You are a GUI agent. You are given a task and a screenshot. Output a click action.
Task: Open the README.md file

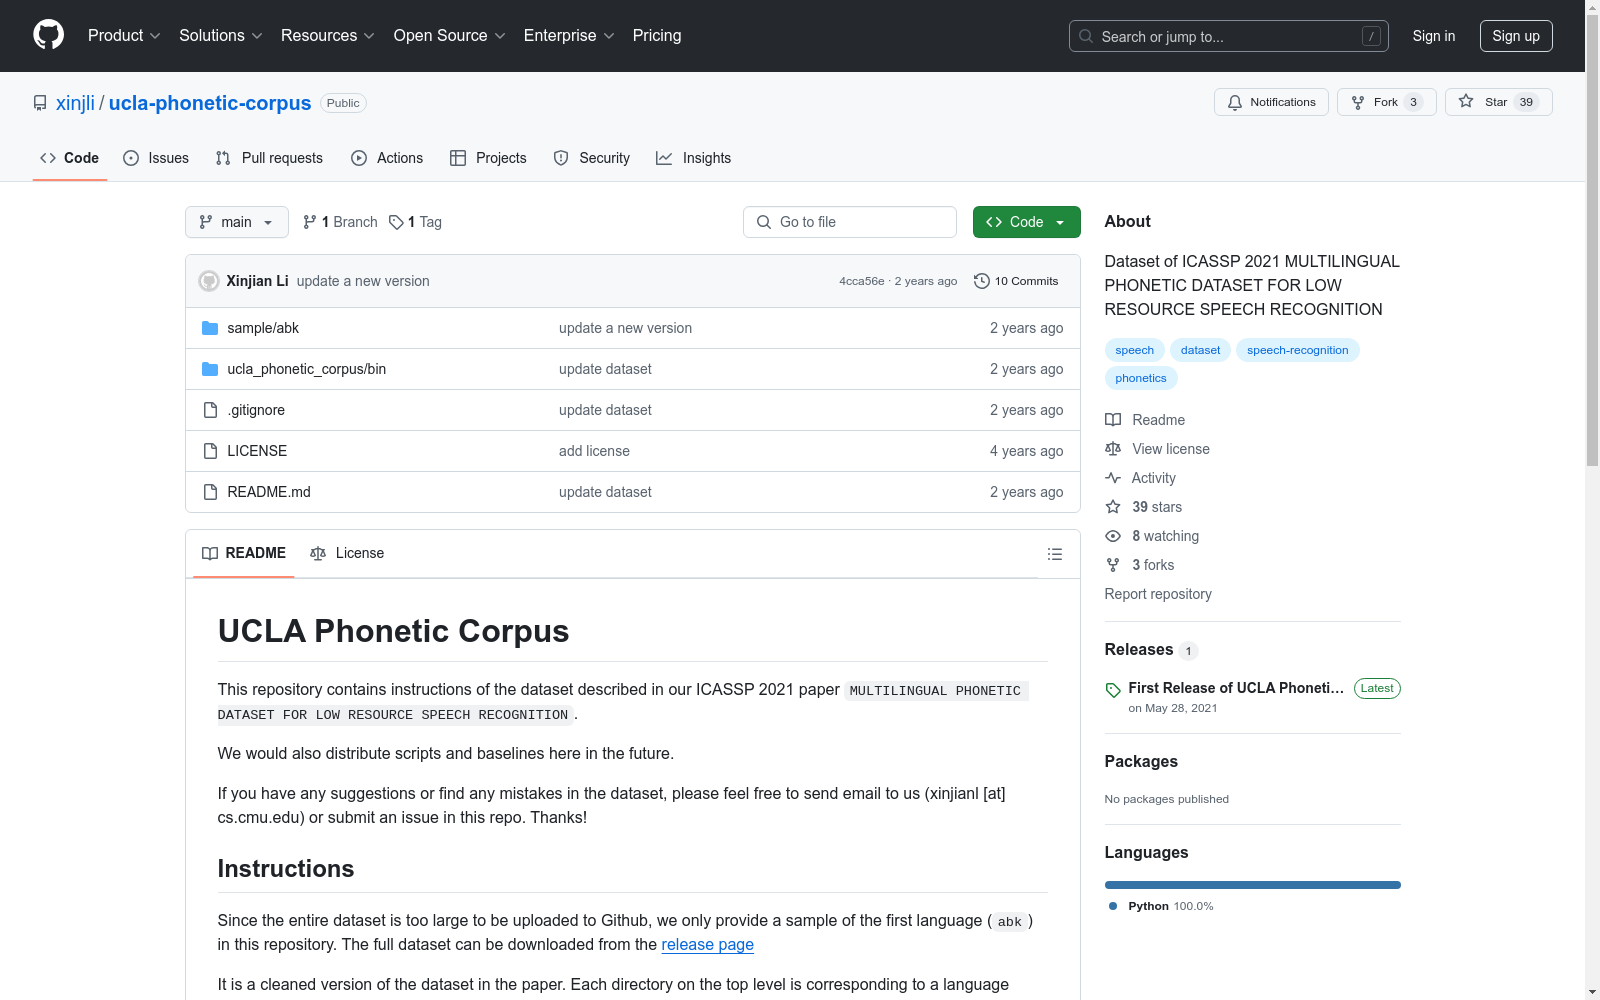click(269, 492)
